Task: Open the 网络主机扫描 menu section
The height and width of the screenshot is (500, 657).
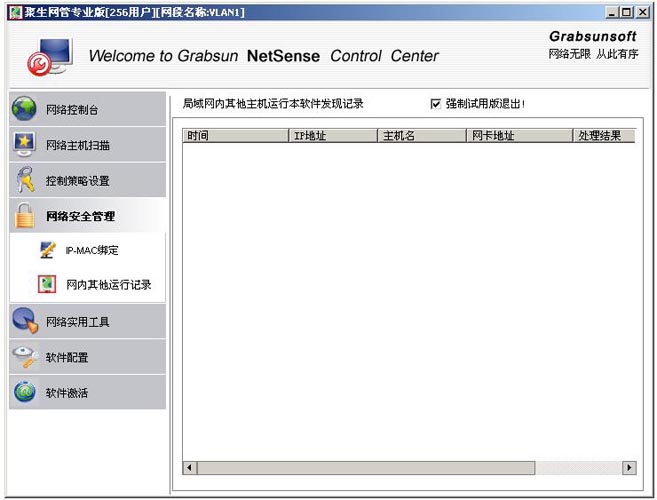Action: click(x=88, y=145)
